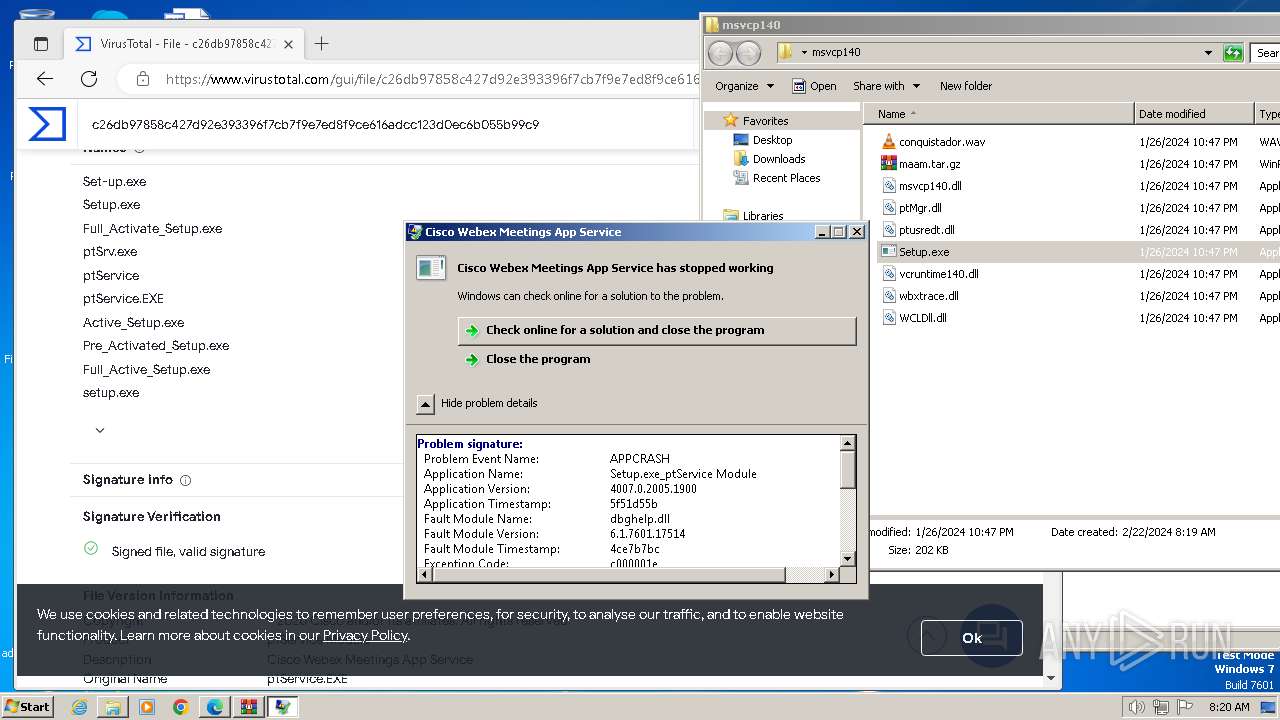
Task: Click the VirusTotal URL address bar
Action: pyautogui.click(x=432, y=79)
